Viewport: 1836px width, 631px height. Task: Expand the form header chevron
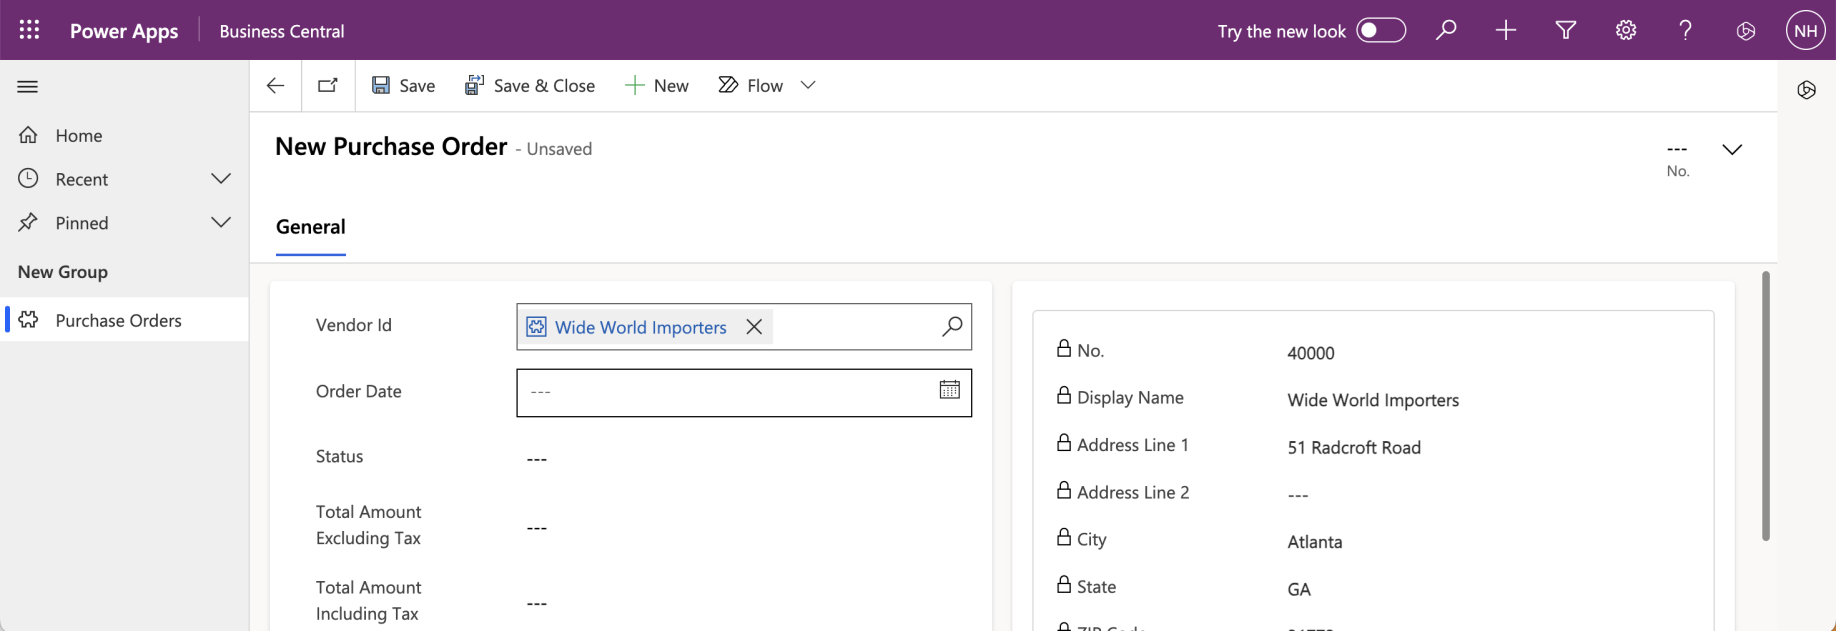[x=1732, y=149]
